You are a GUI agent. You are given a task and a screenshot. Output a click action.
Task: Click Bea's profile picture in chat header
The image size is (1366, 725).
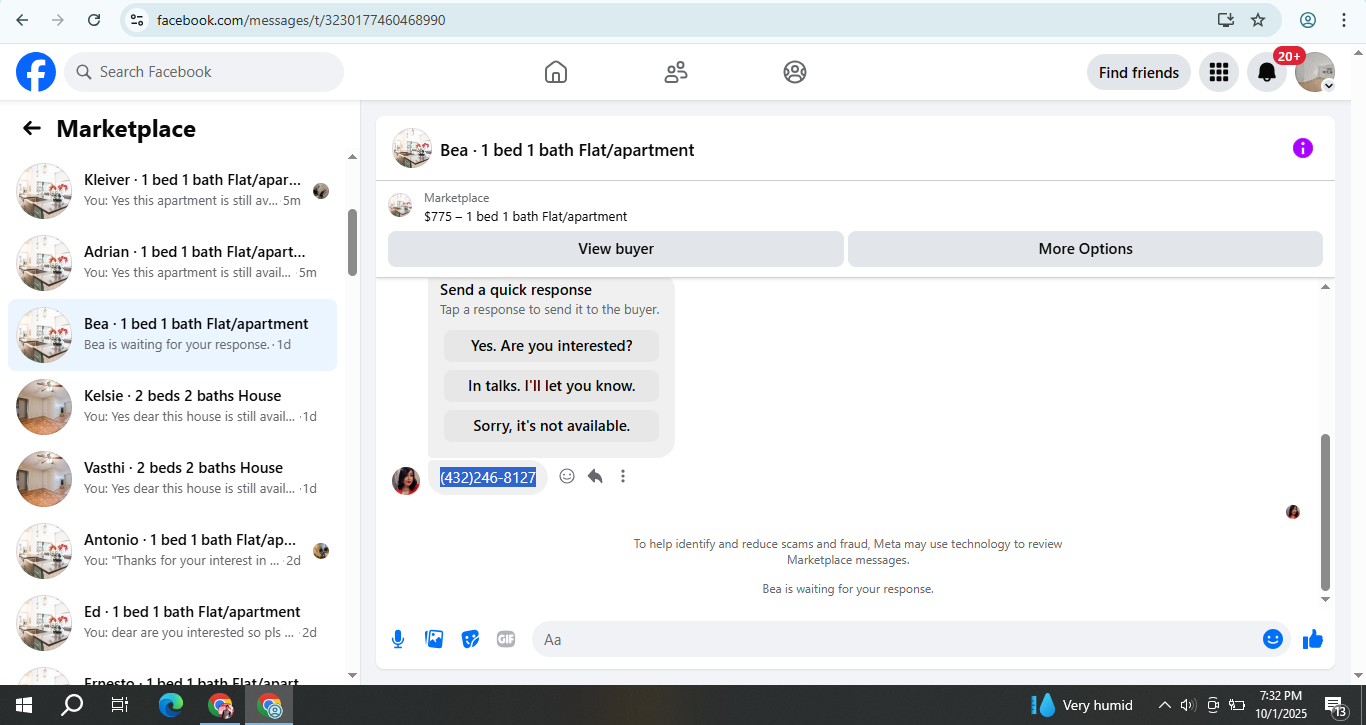pyautogui.click(x=412, y=148)
